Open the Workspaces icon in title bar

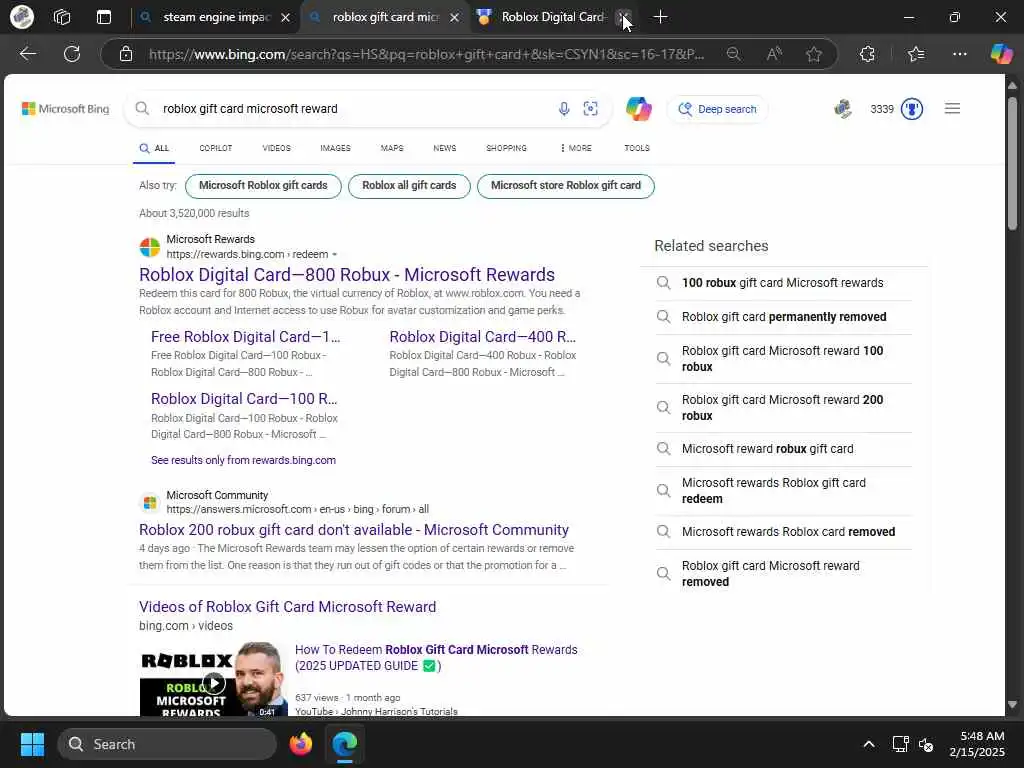[x=62, y=17]
